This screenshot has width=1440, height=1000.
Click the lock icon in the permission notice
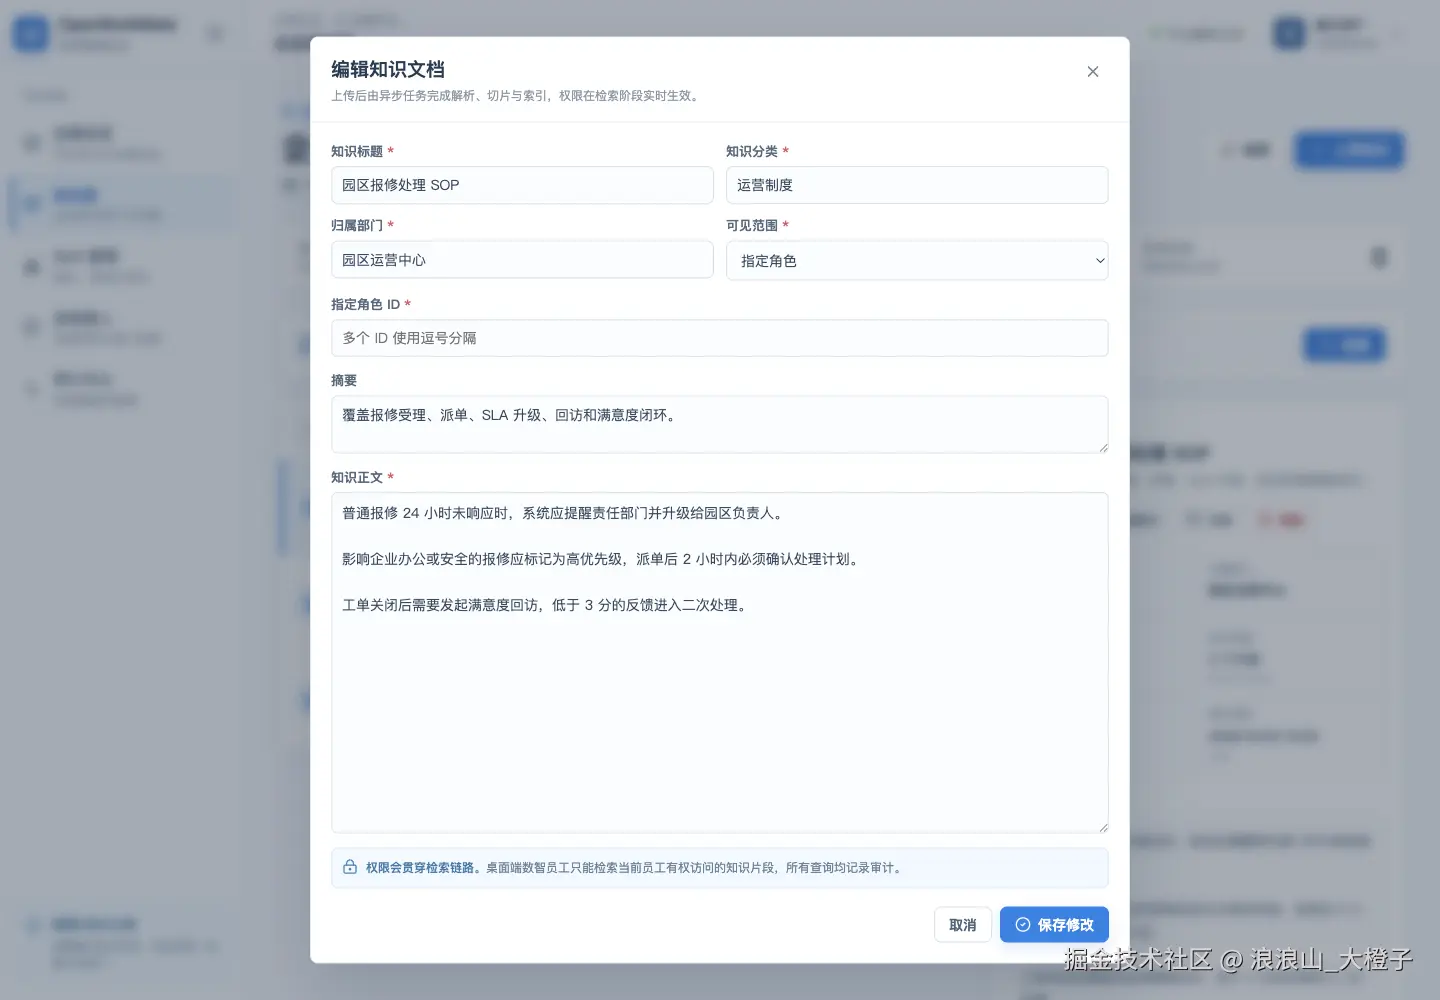point(350,868)
